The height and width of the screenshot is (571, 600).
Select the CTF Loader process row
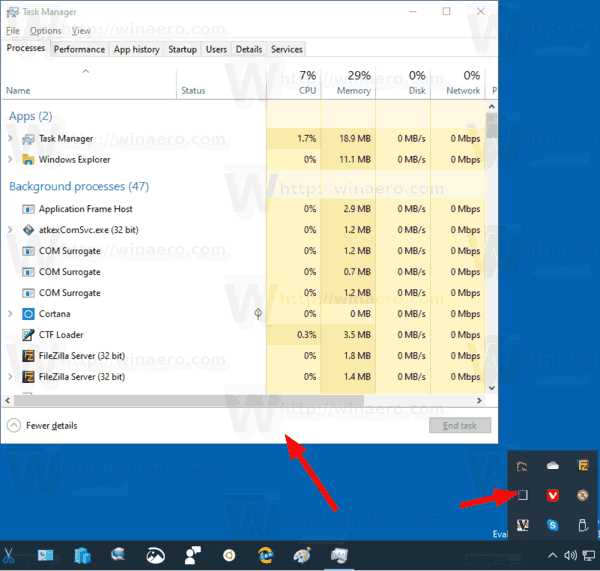coord(243,335)
